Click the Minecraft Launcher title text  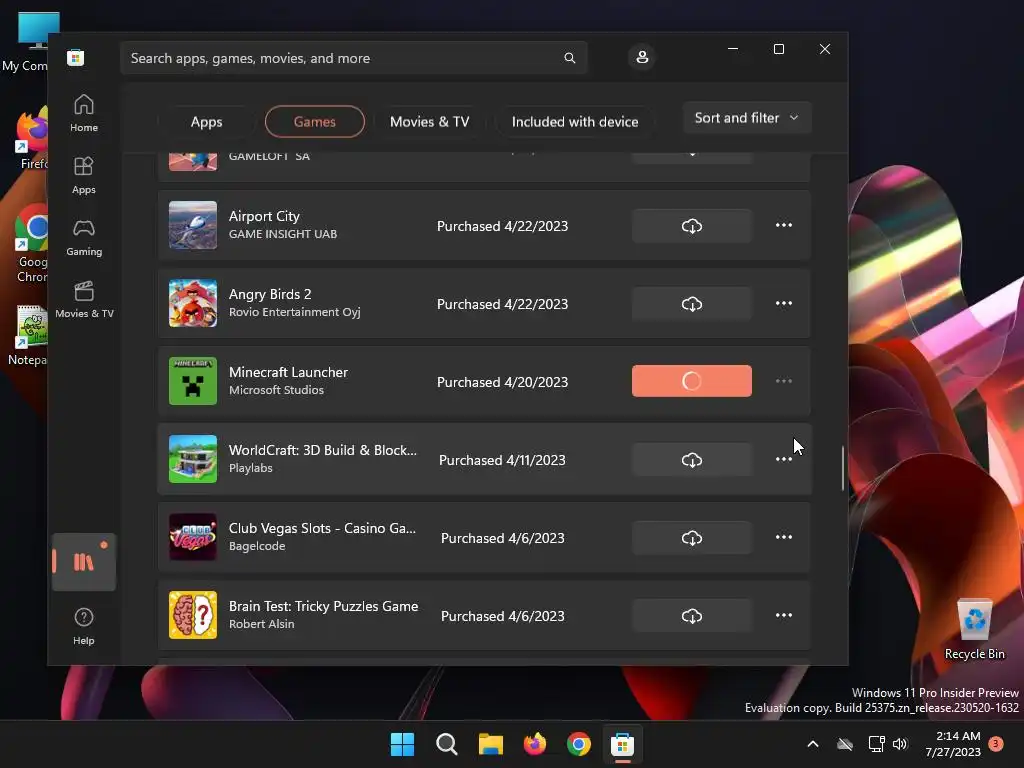[288, 372]
